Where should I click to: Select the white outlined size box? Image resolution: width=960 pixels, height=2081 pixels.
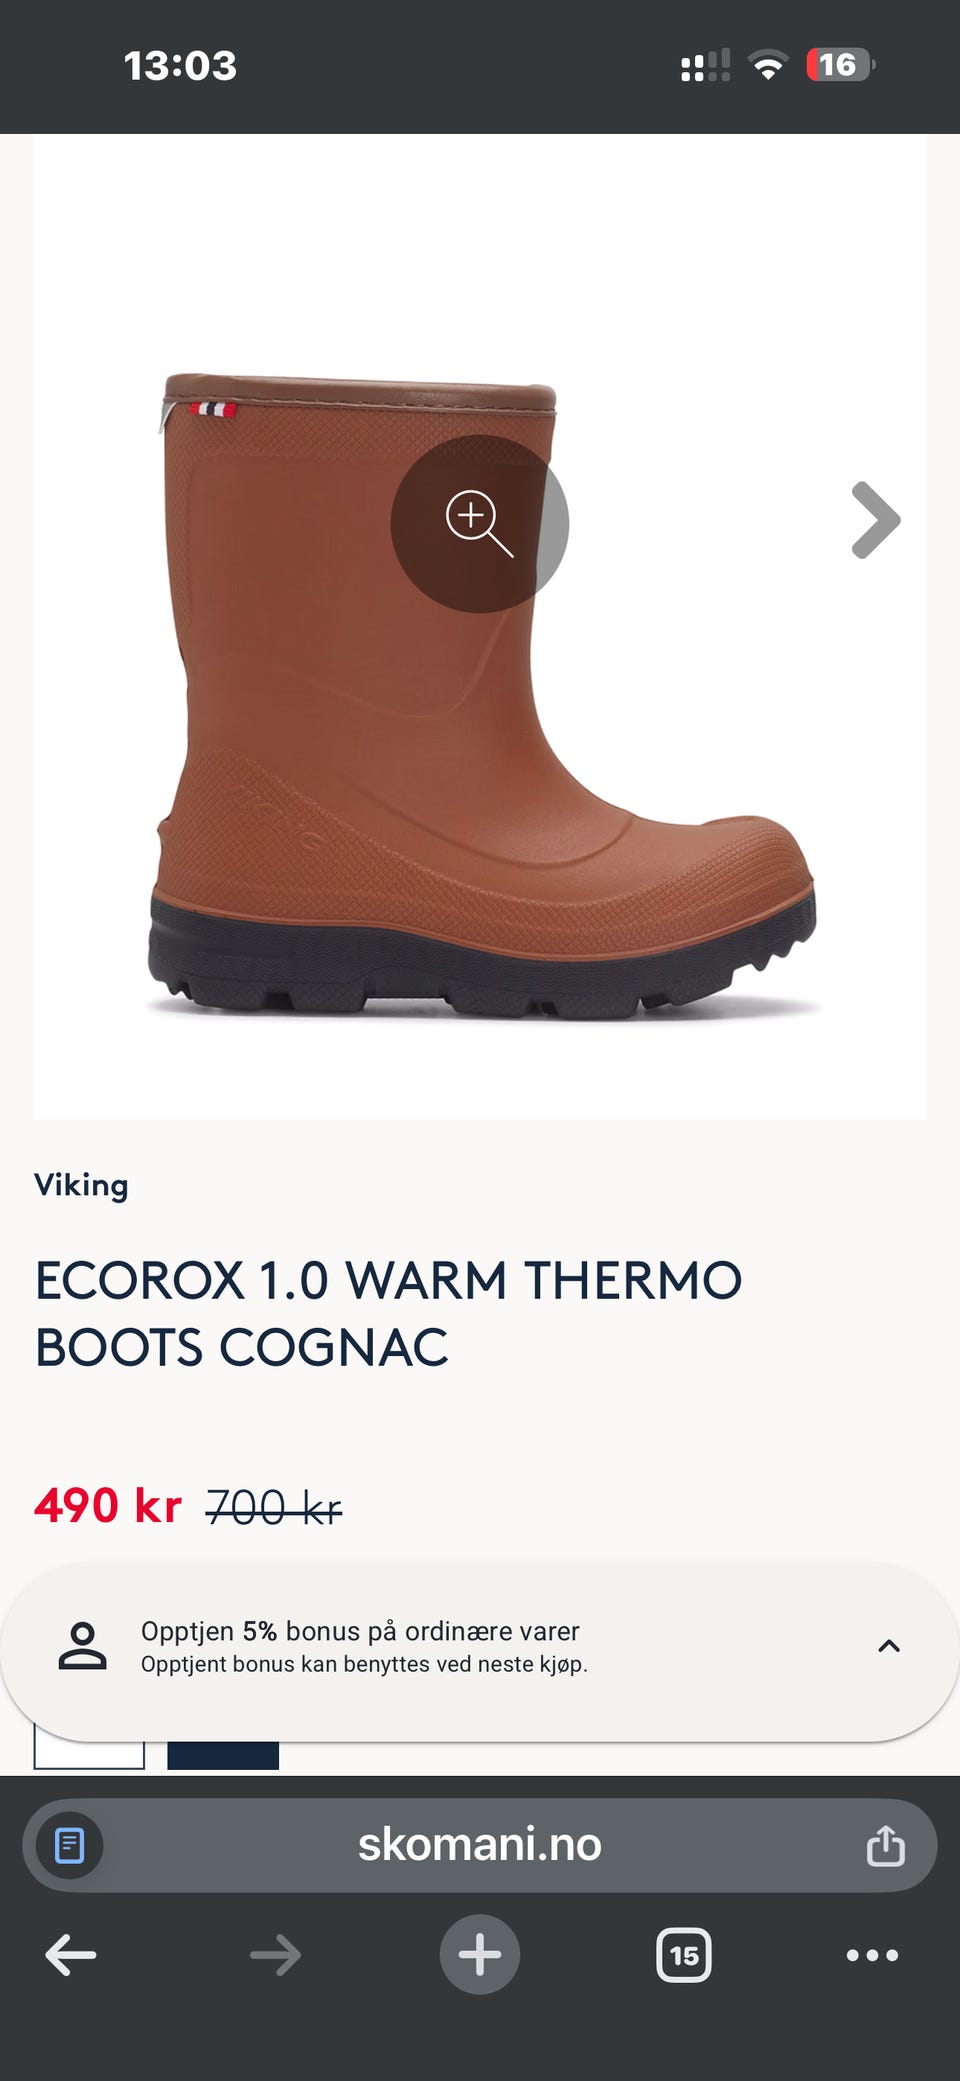point(89,1755)
